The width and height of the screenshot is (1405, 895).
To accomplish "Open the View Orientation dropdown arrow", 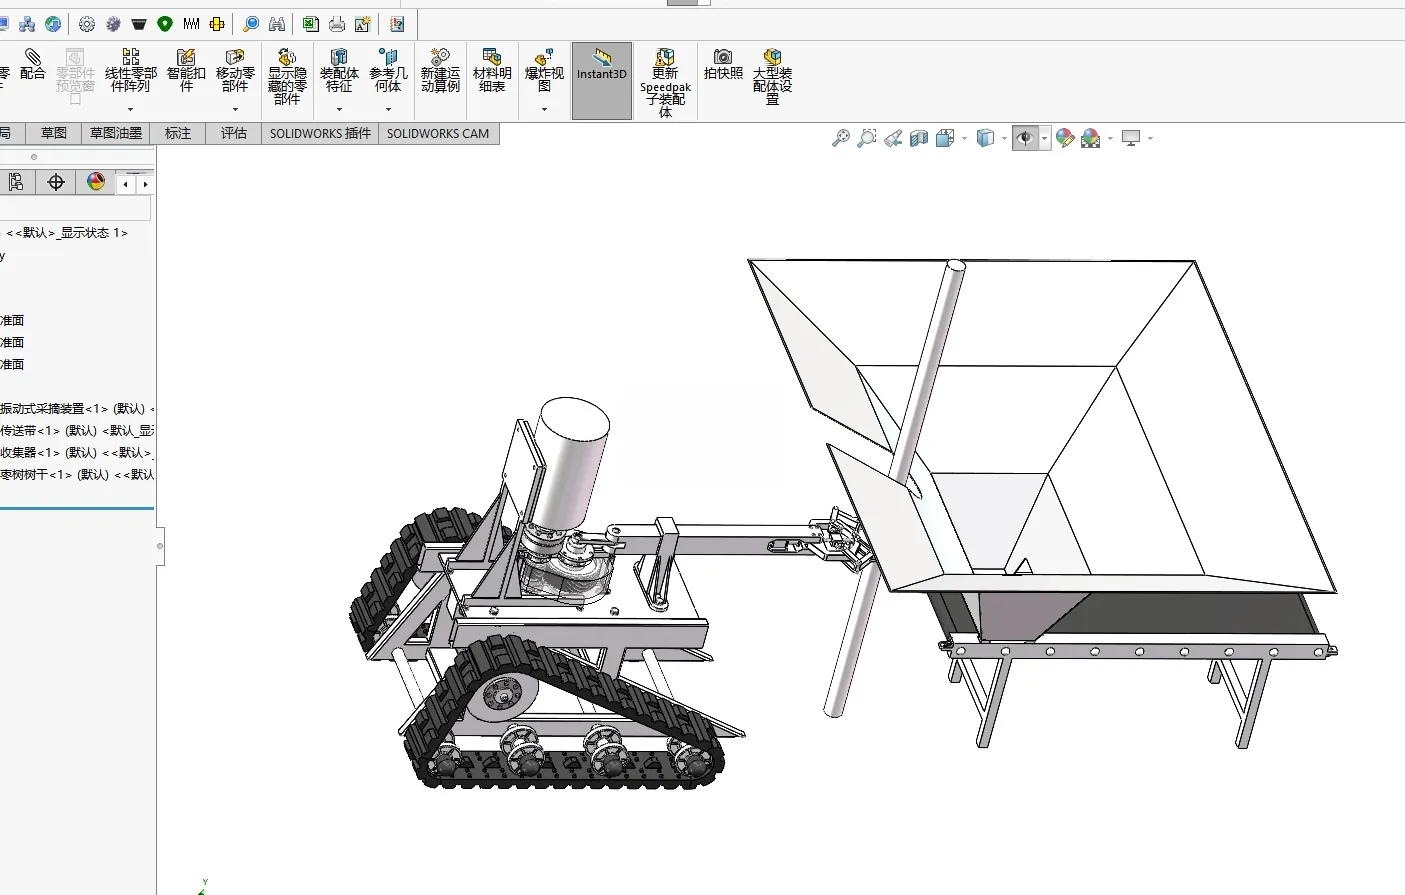I will point(964,138).
